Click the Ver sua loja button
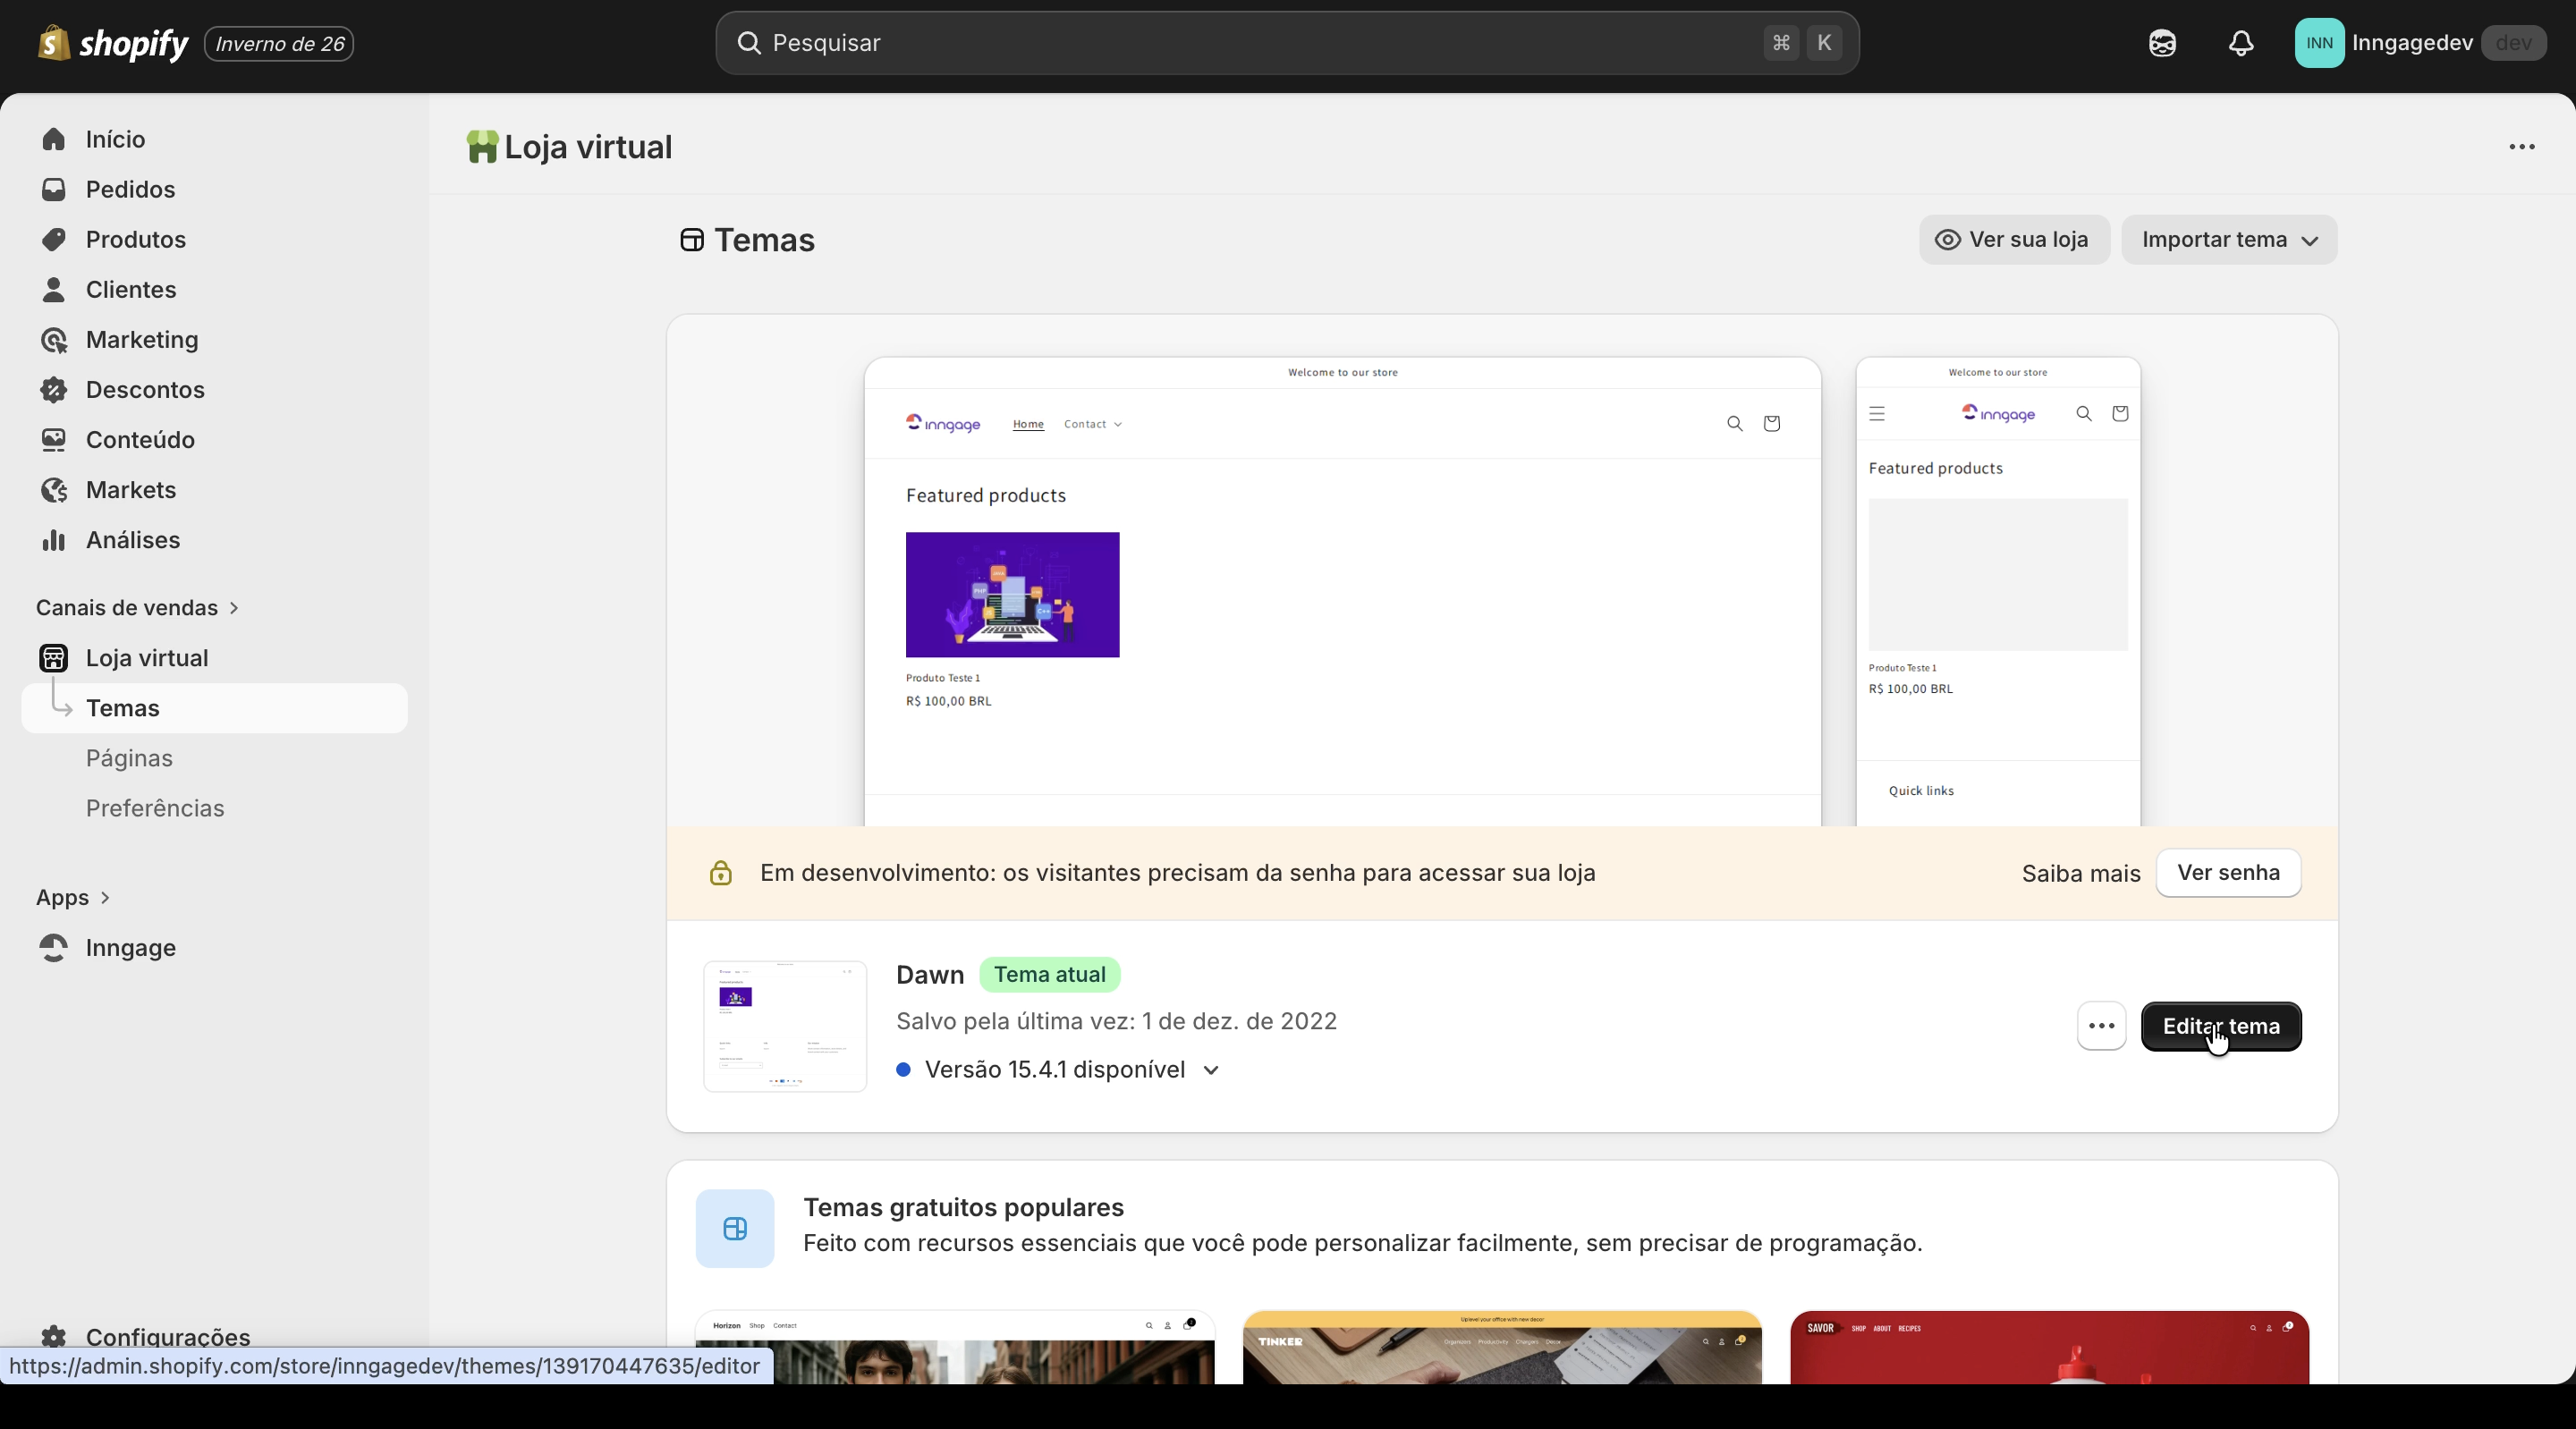 [2013, 240]
